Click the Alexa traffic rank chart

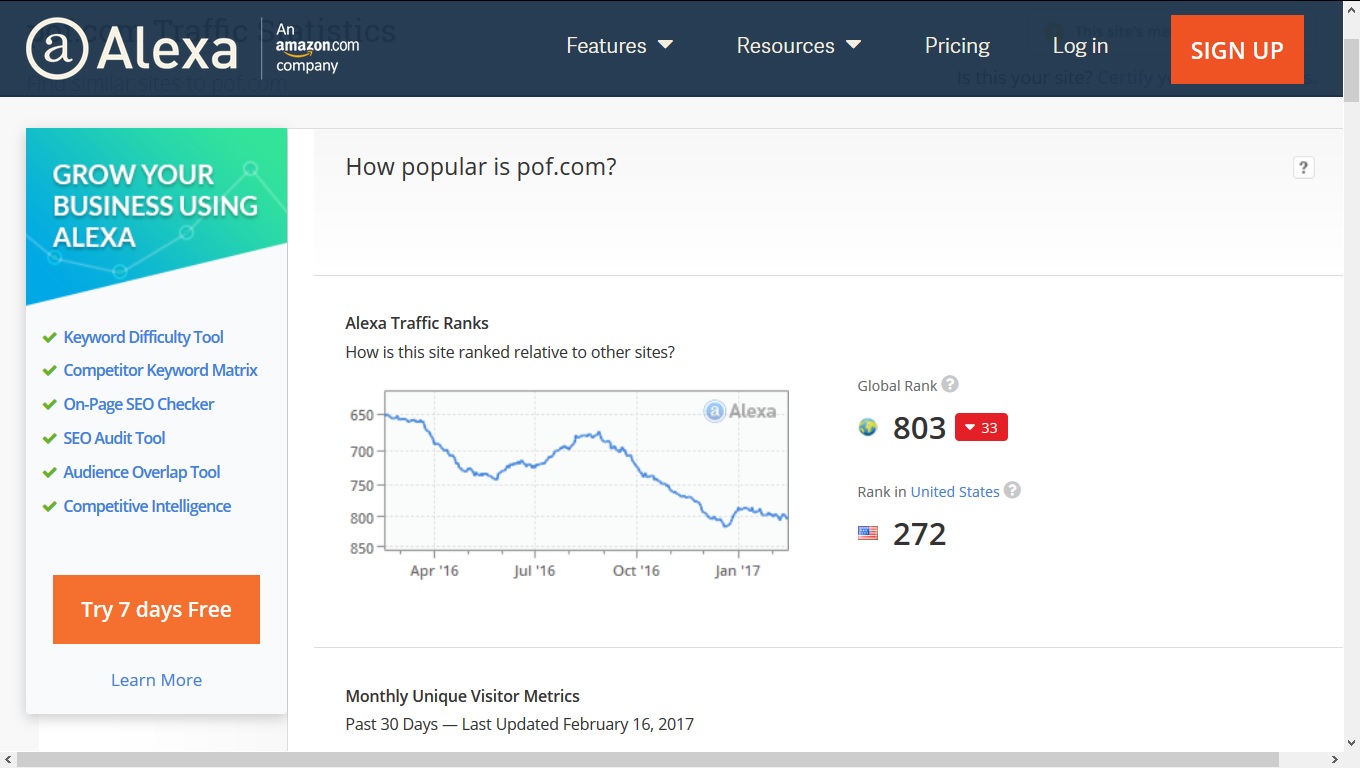click(x=567, y=485)
